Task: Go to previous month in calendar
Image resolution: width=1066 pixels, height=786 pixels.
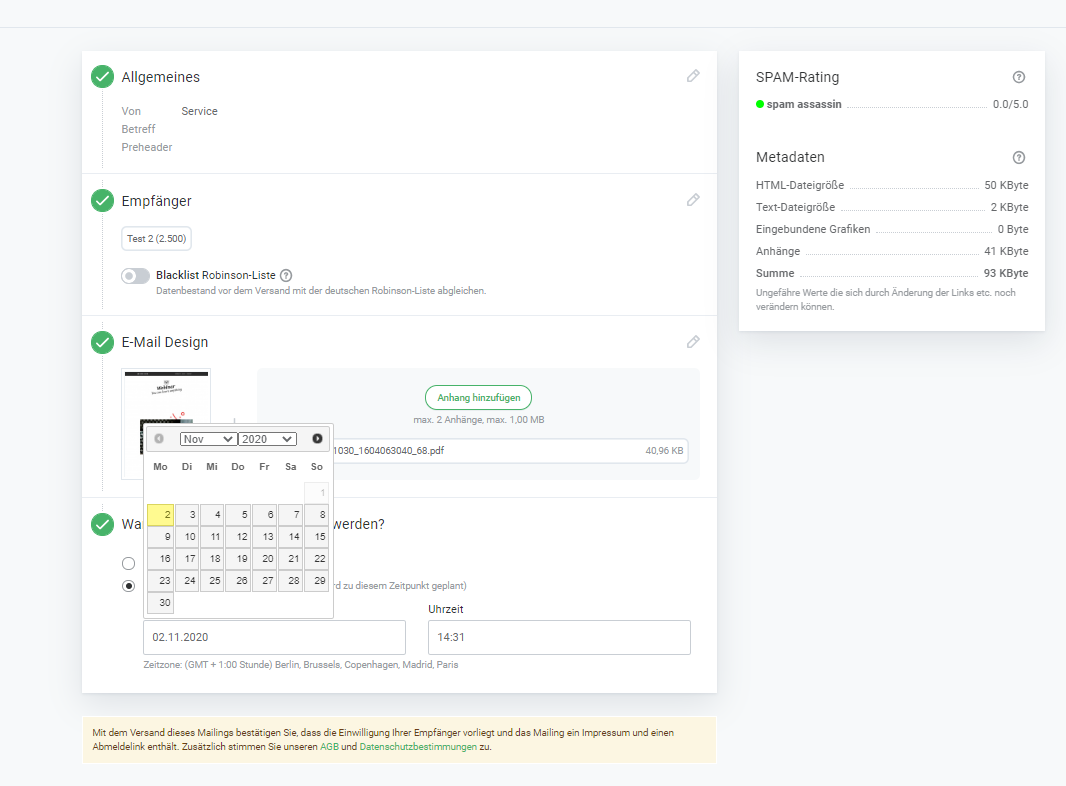Action: coord(159,439)
